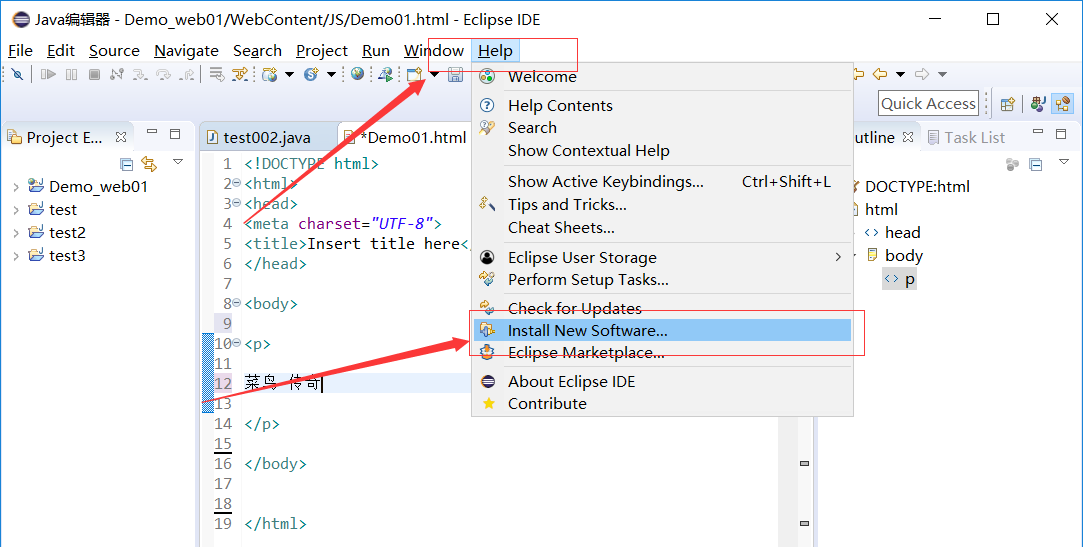
Task: Switch to the Java EE perspective icon
Action: 1037,104
